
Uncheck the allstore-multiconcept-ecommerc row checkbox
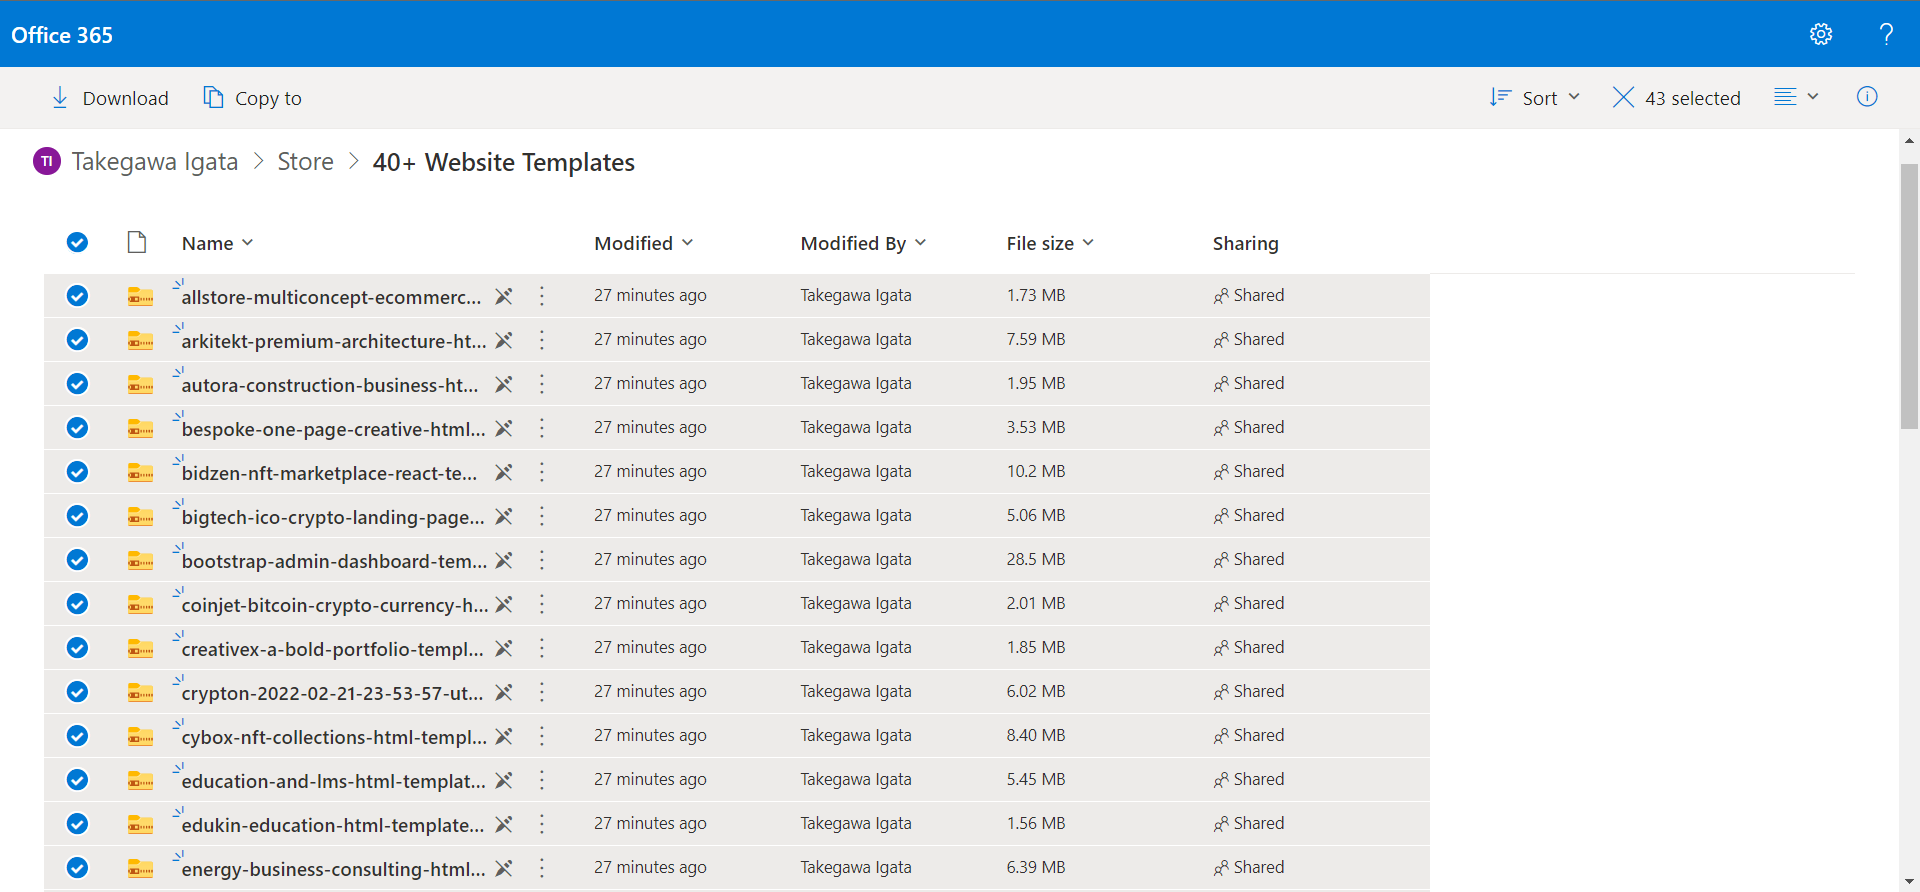pos(77,296)
